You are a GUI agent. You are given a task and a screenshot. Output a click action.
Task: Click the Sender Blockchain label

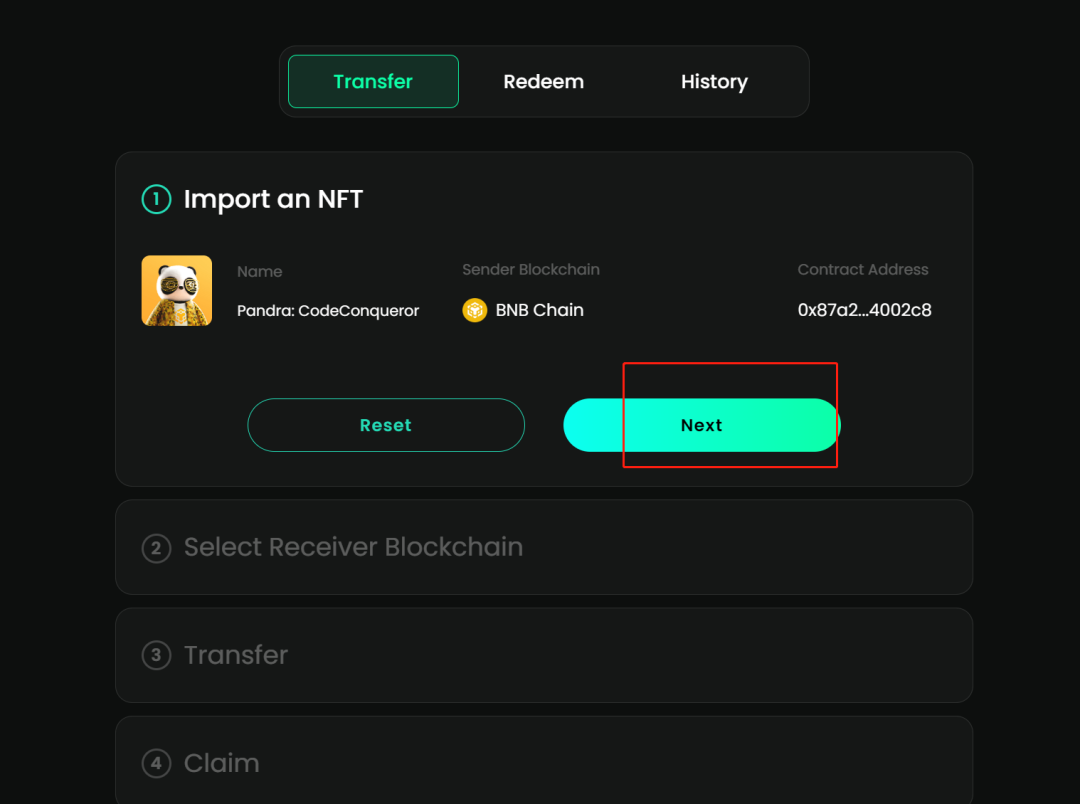point(531,270)
